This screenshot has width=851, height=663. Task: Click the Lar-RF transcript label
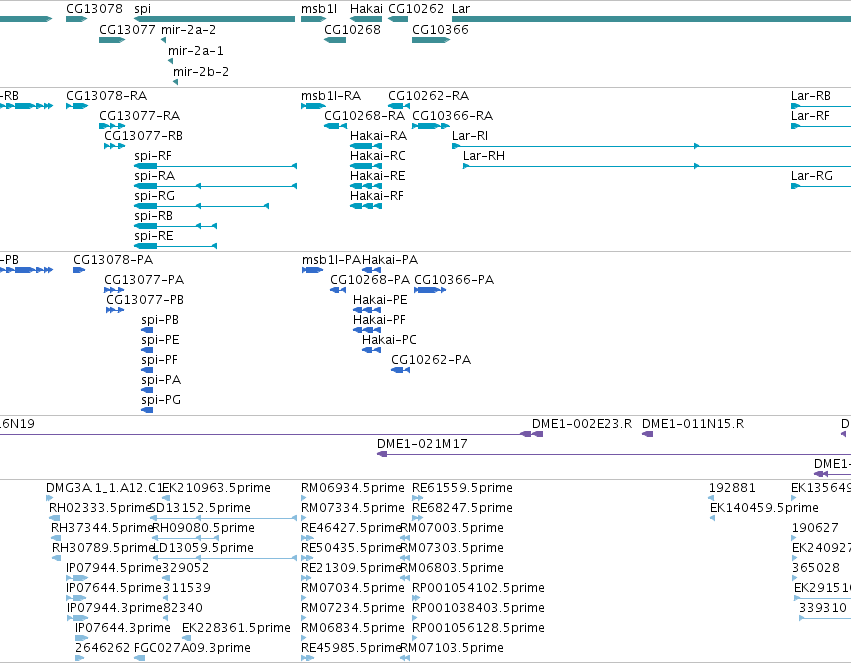point(810,116)
